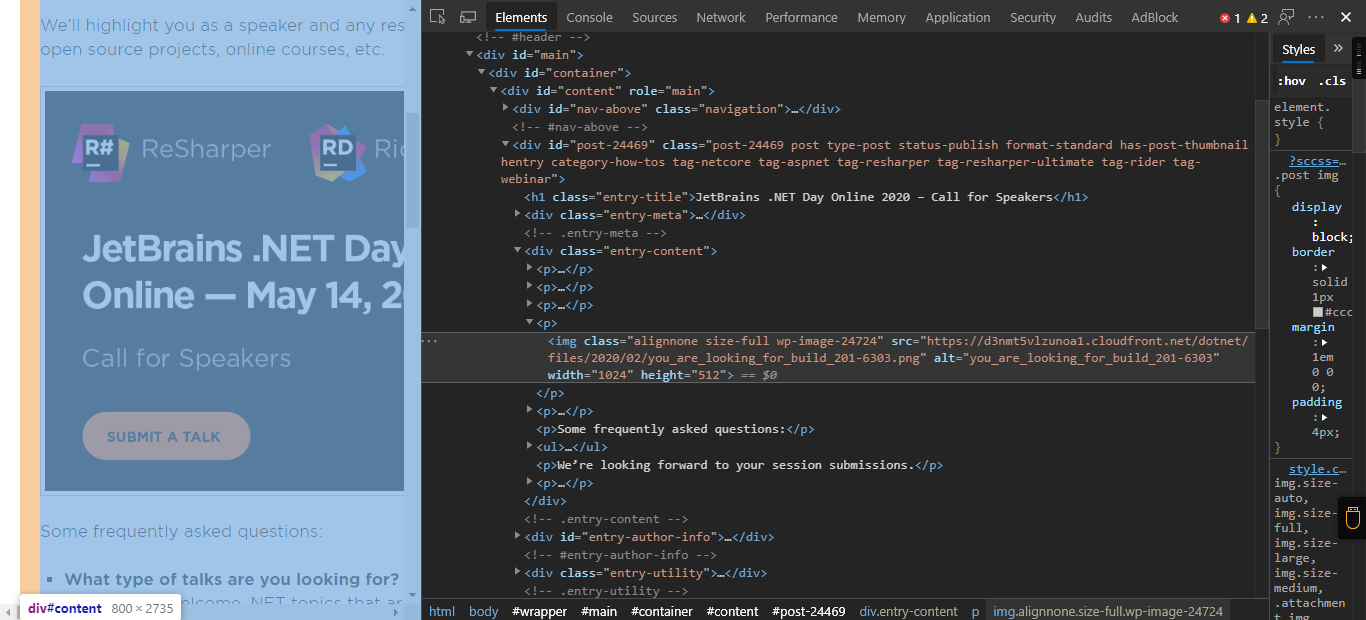Show more Styles sidebar tabs chevron
This screenshot has width=1366, height=620.
pos(1338,48)
